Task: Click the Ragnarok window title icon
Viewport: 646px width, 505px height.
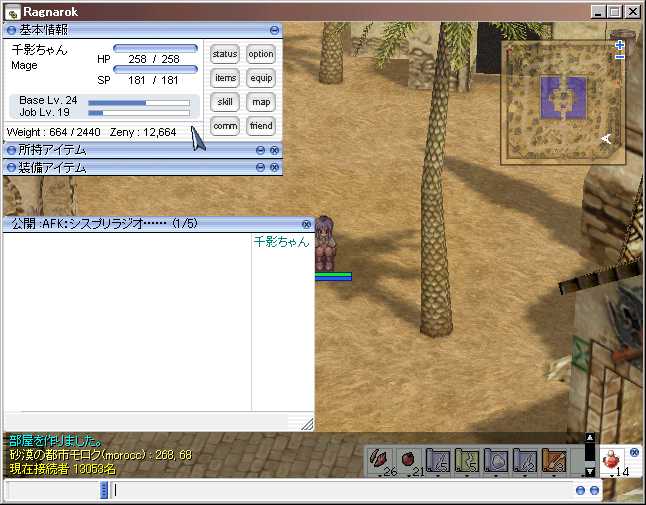Action: [12, 12]
